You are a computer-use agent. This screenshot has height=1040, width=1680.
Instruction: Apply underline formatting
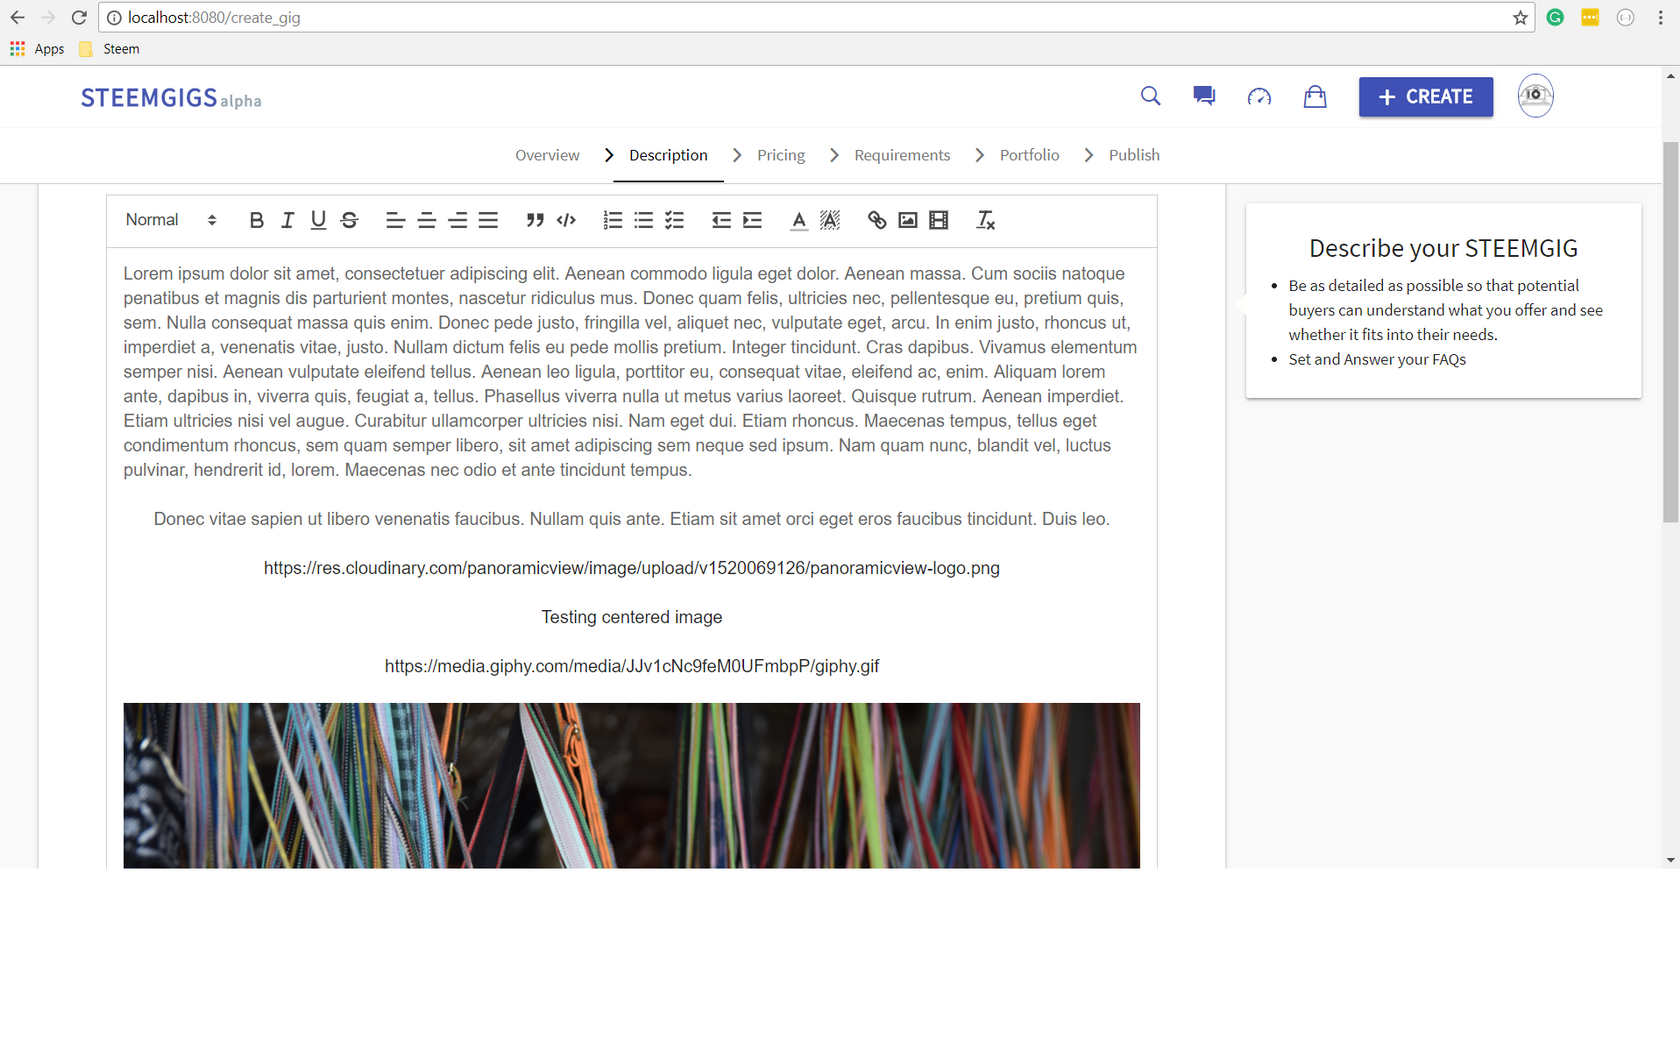pyautogui.click(x=318, y=220)
